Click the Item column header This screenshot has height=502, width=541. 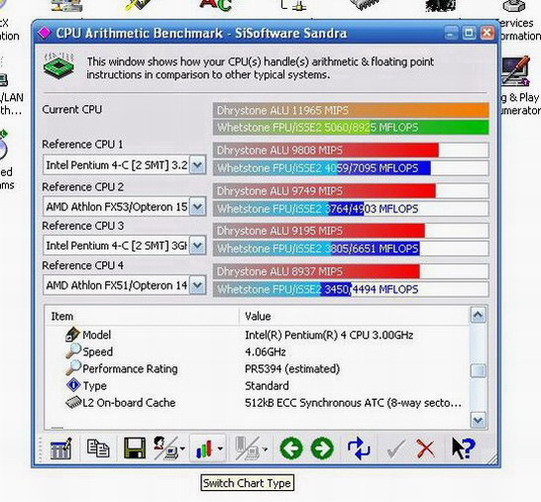pos(142,316)
